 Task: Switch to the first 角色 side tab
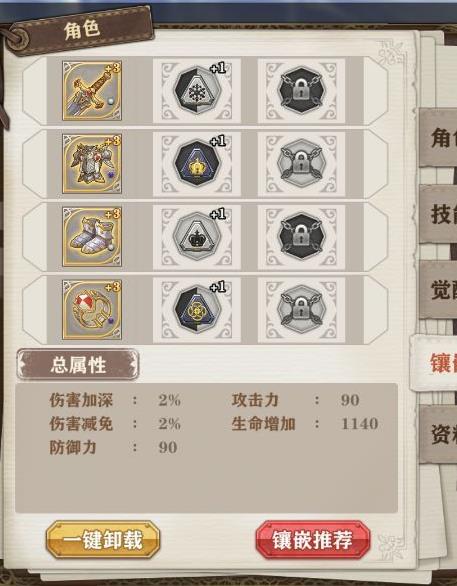(438, 138)
